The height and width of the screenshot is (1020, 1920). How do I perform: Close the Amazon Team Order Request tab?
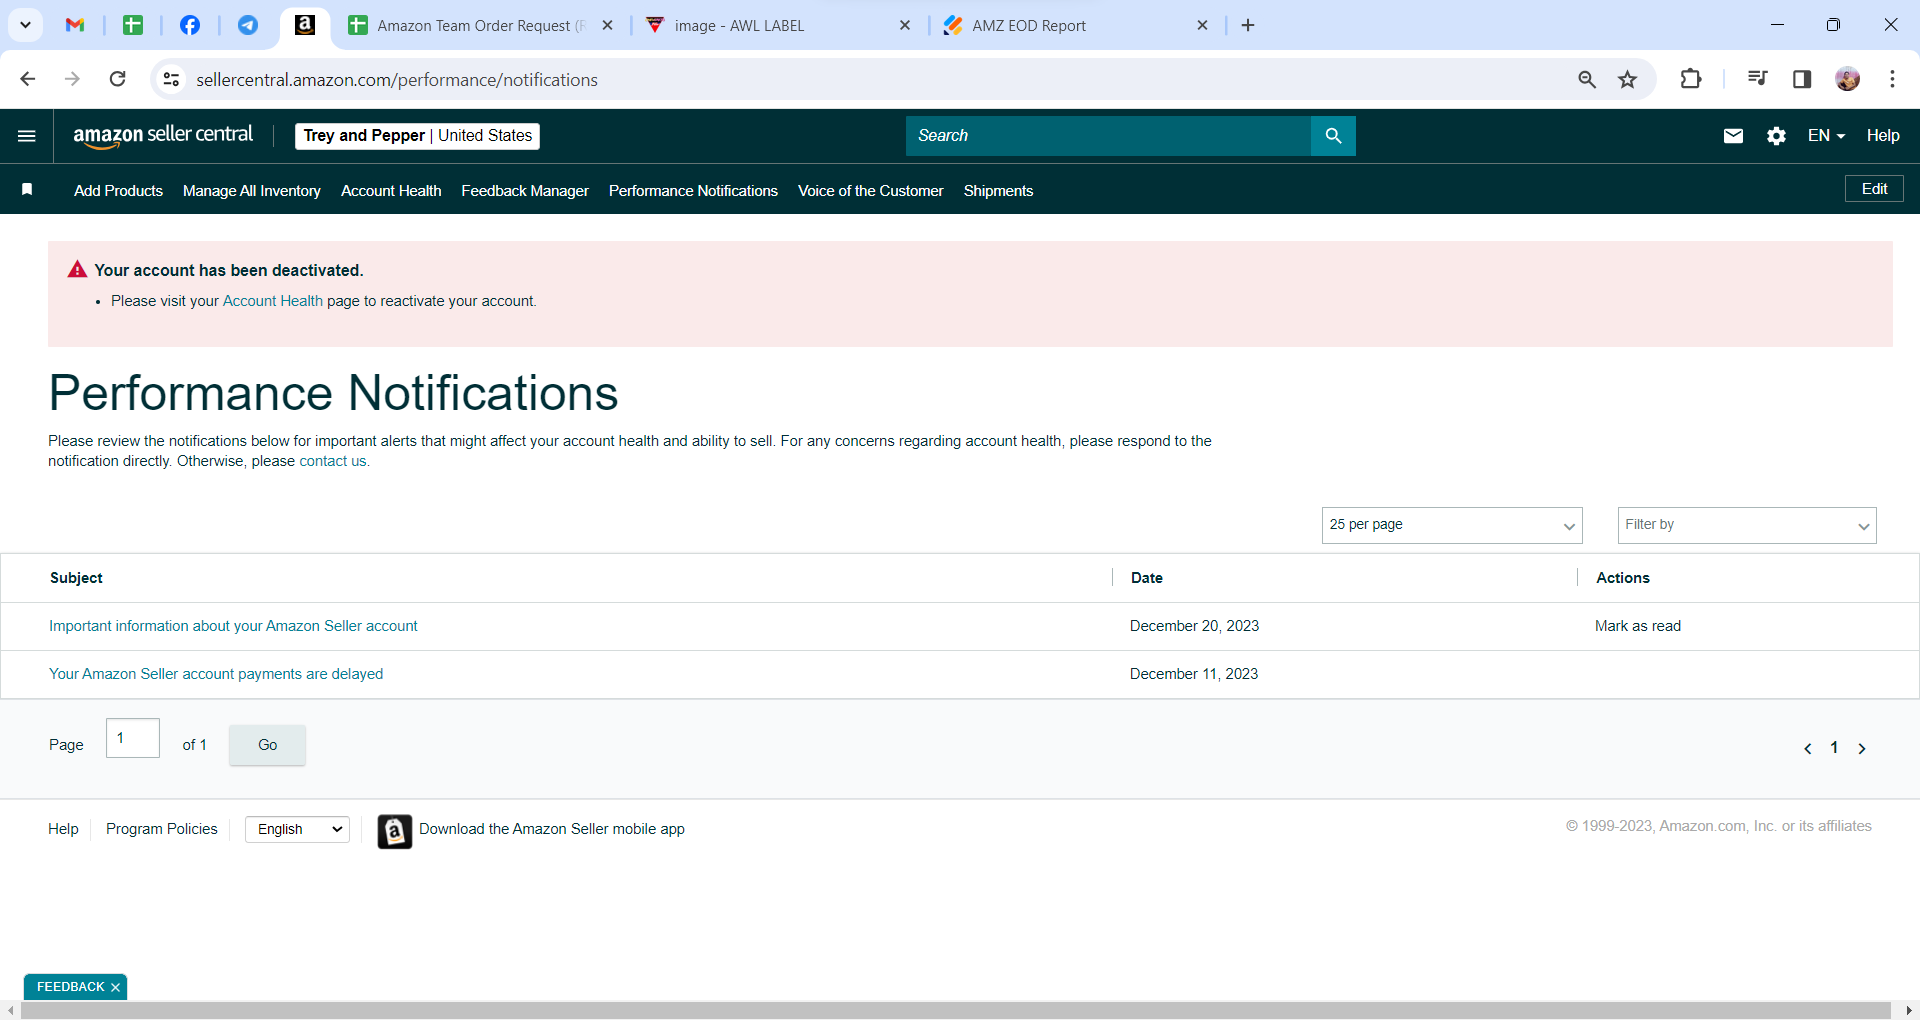[607, 25]
